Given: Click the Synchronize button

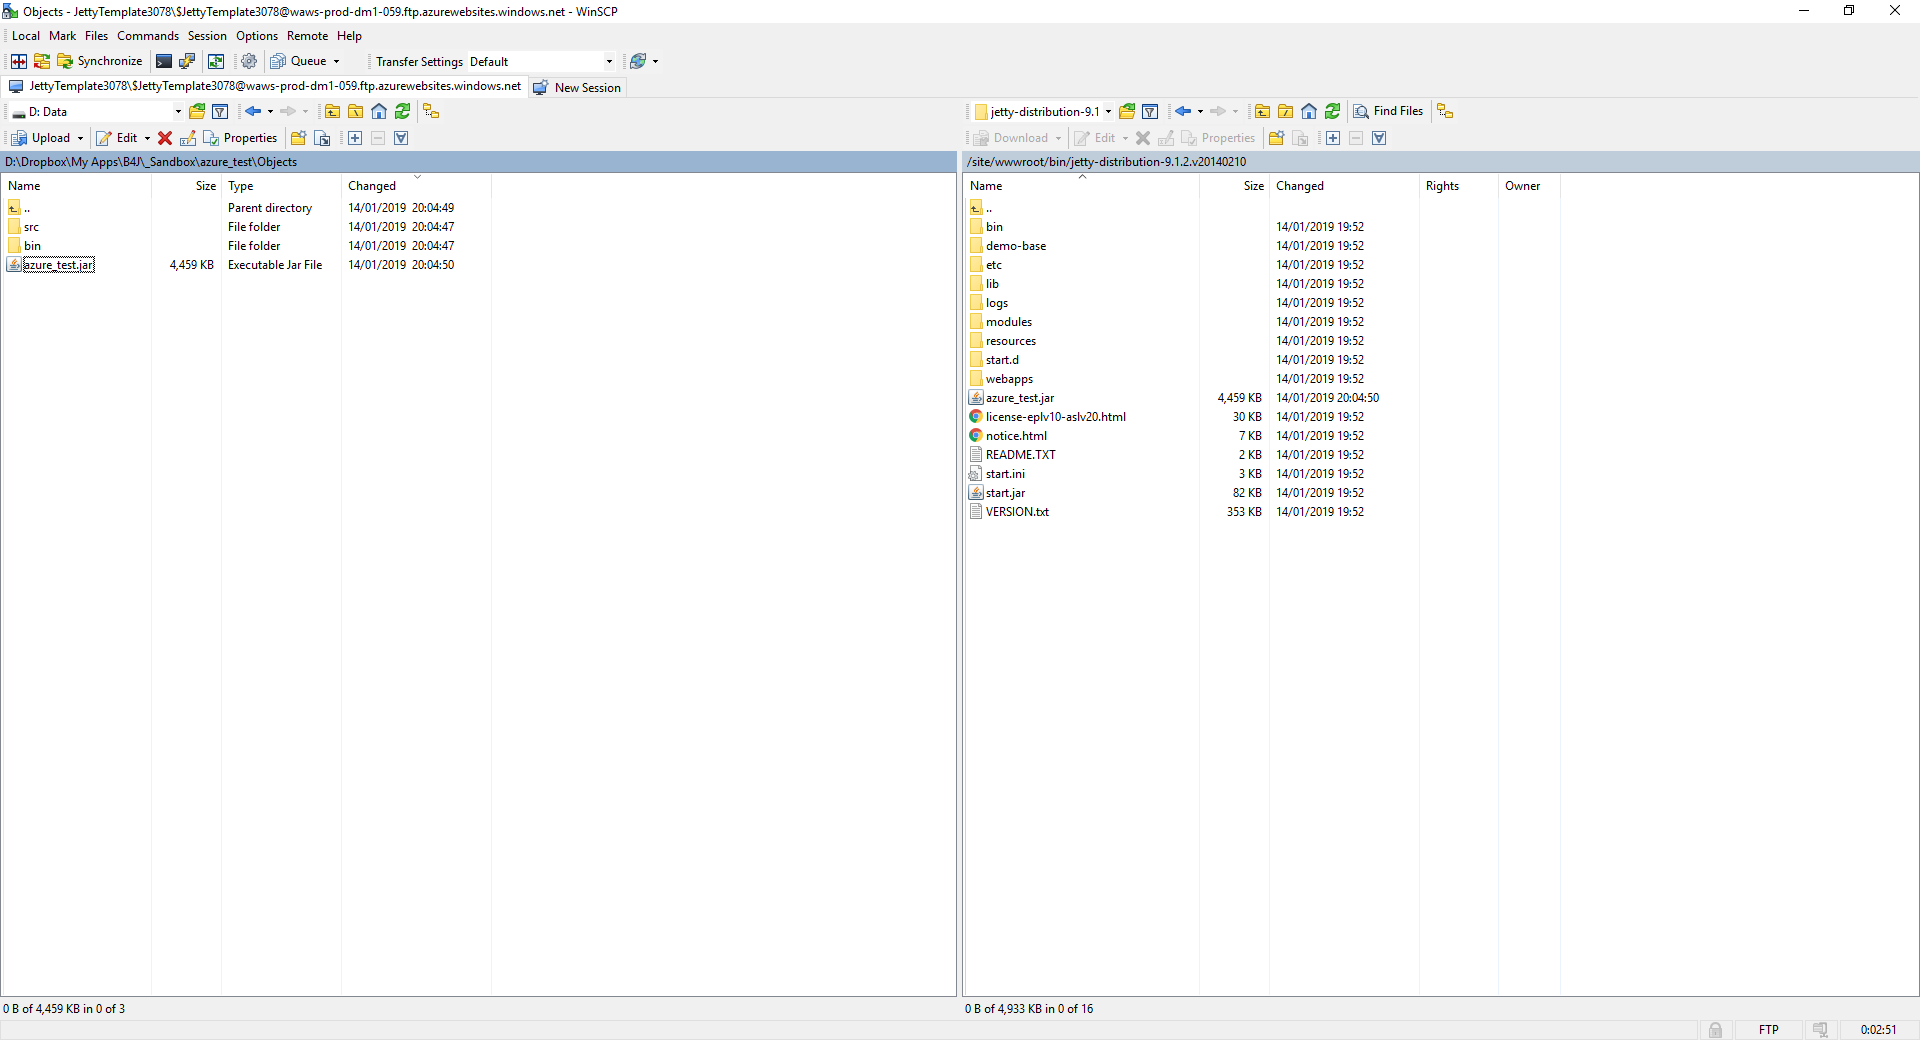Looking at the screenshot, I should [100, 61].
